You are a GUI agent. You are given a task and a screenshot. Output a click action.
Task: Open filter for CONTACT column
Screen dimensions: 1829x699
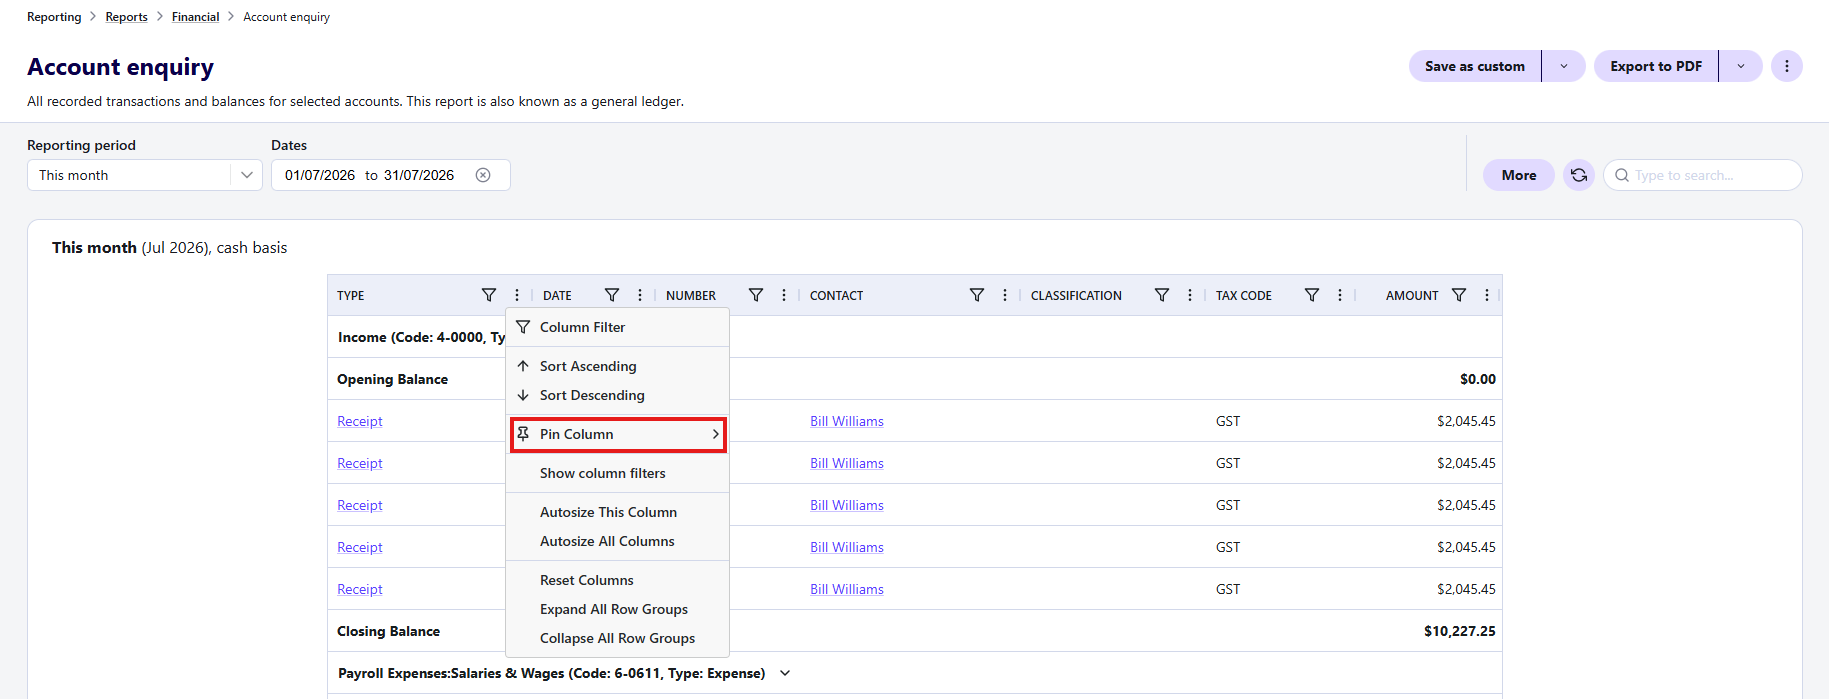tap(977, 295)
